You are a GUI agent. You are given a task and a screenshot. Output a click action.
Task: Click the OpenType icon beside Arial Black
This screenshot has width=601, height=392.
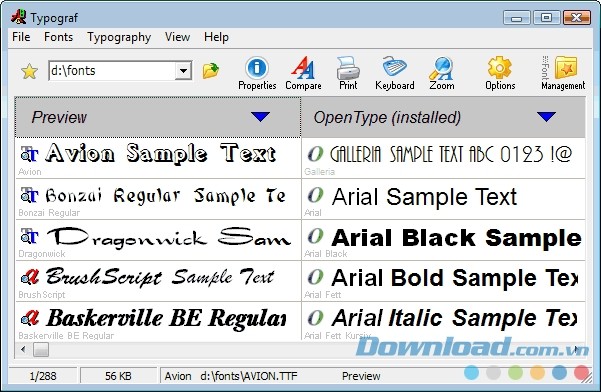315,236
